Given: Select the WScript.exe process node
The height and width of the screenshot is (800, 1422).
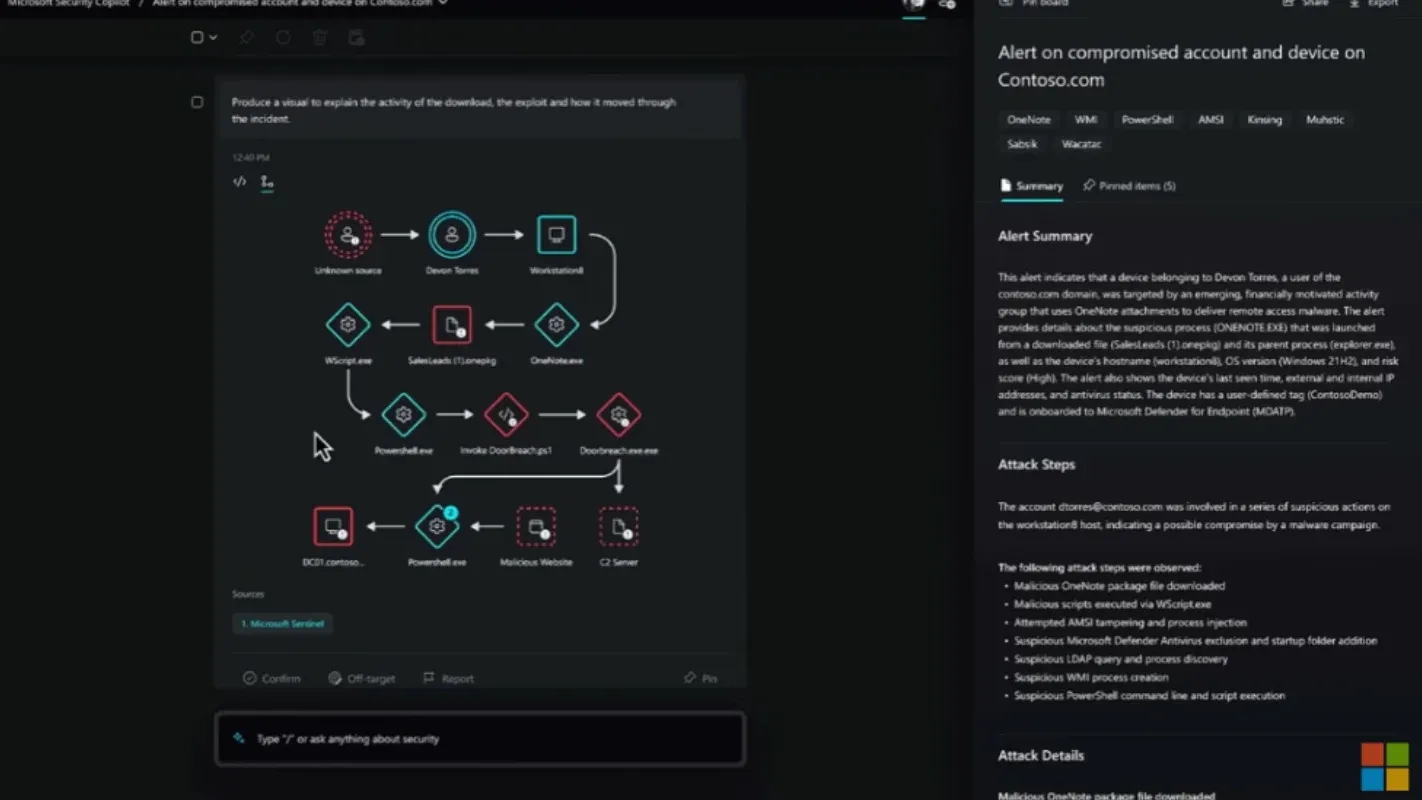Looking at the screenshot, I should pos(348,325).
